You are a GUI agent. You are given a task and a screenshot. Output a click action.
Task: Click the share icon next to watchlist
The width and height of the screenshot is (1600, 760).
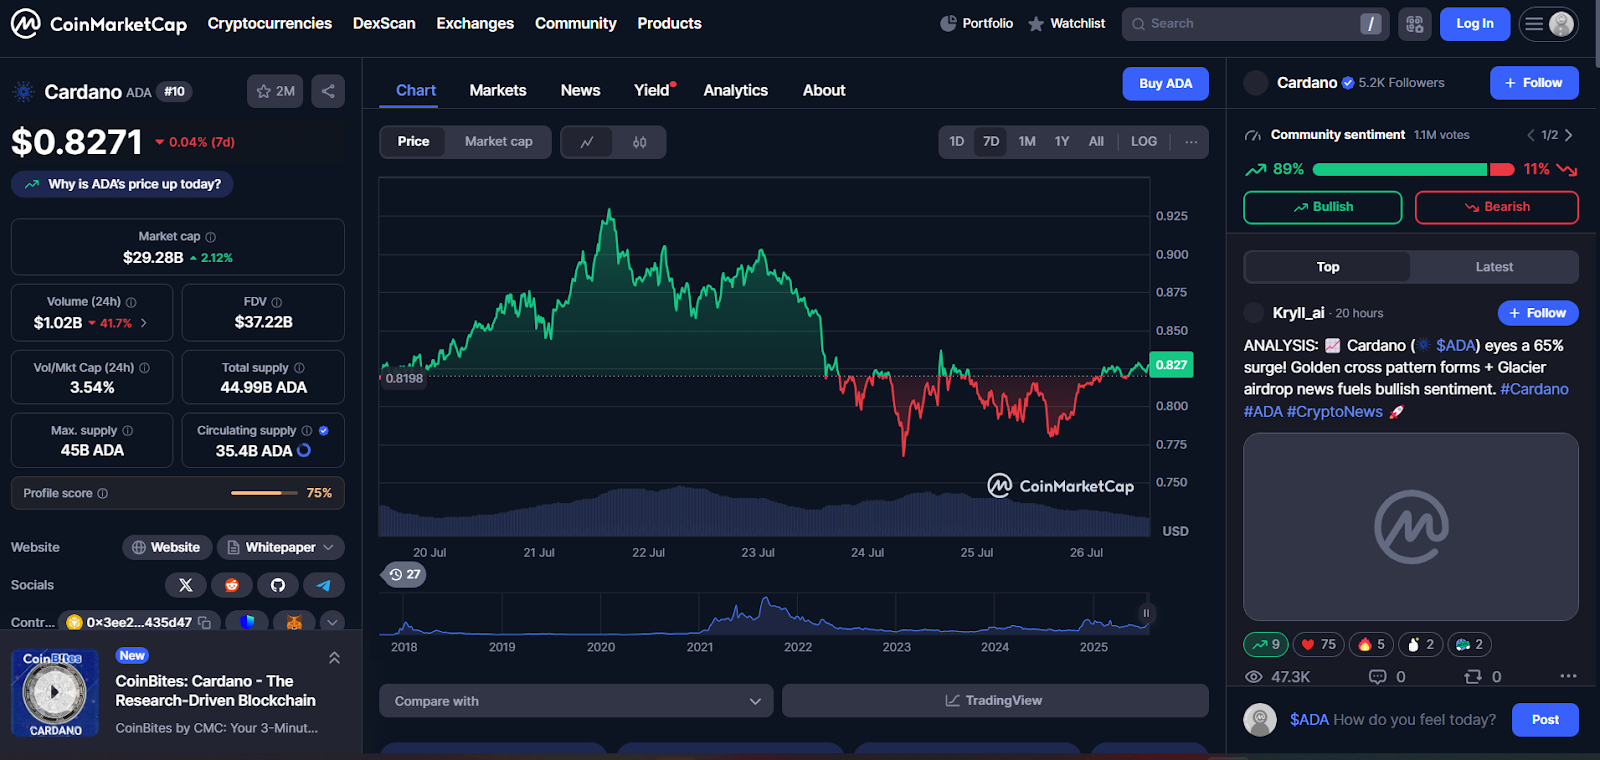(328, 91)
